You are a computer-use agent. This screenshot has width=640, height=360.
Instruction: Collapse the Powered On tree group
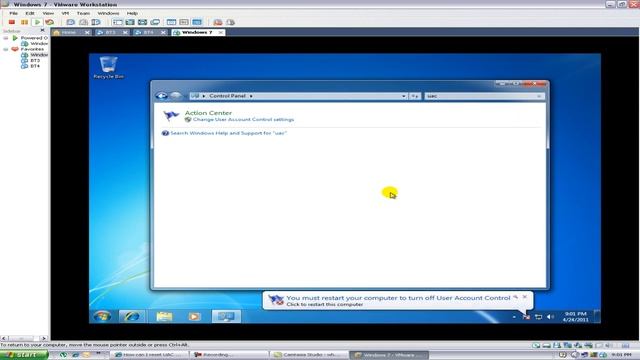coord(6,38)
